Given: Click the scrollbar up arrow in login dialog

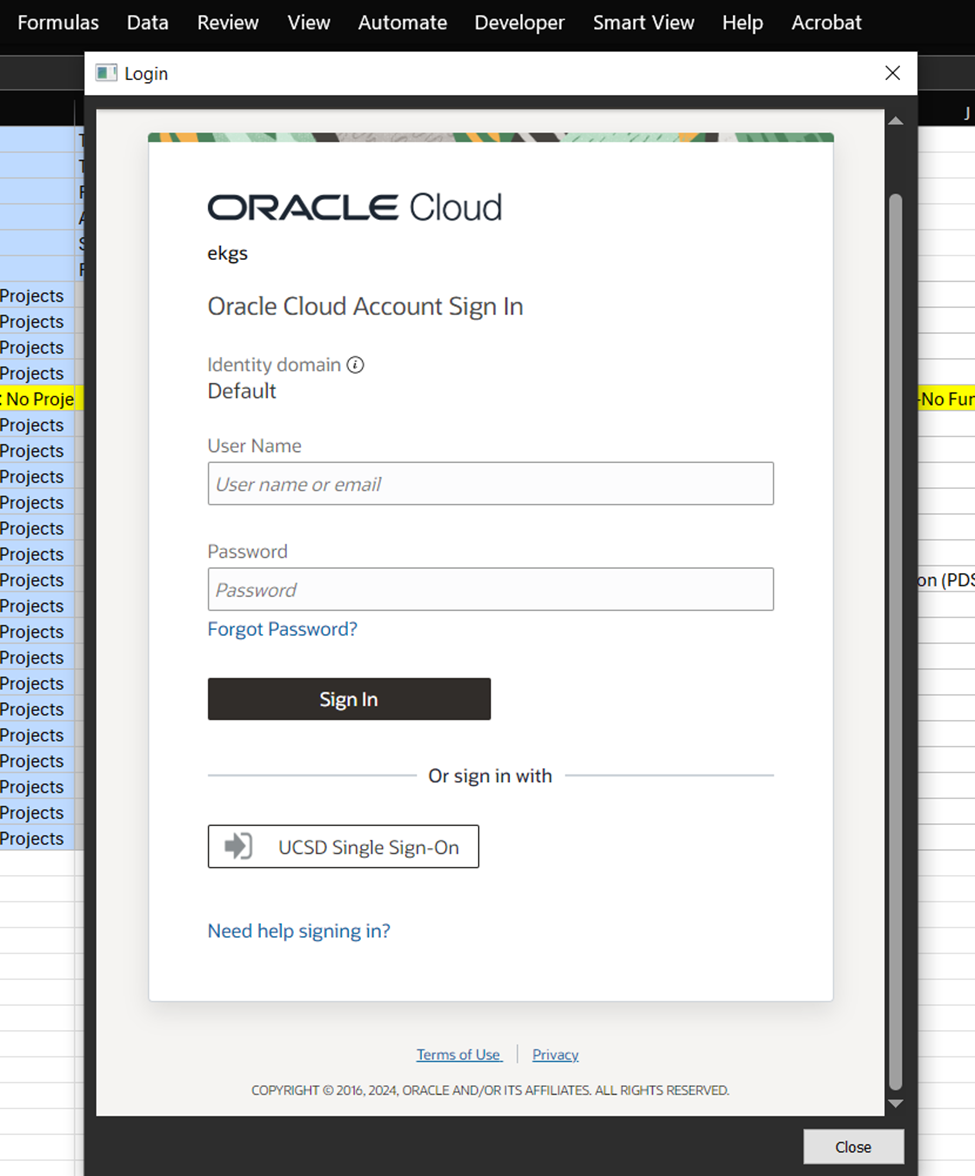Looking at the screenshot, I should click(x=896, y=121).
